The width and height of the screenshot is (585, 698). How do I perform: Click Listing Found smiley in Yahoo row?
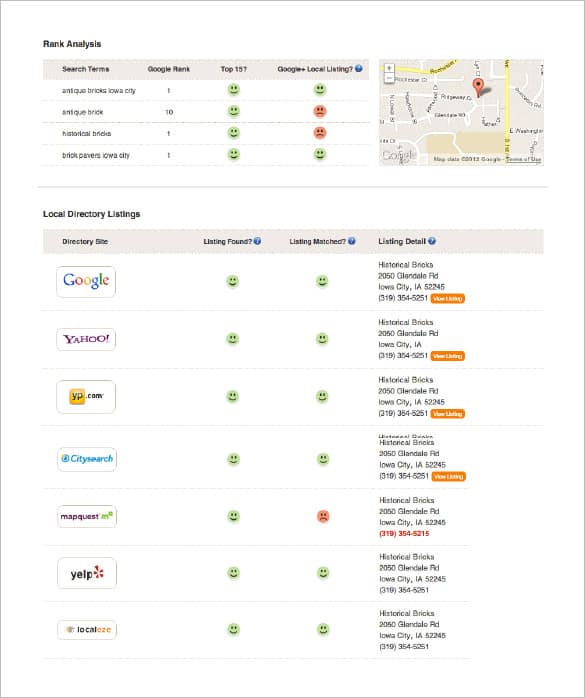click(x=232, y=339)
